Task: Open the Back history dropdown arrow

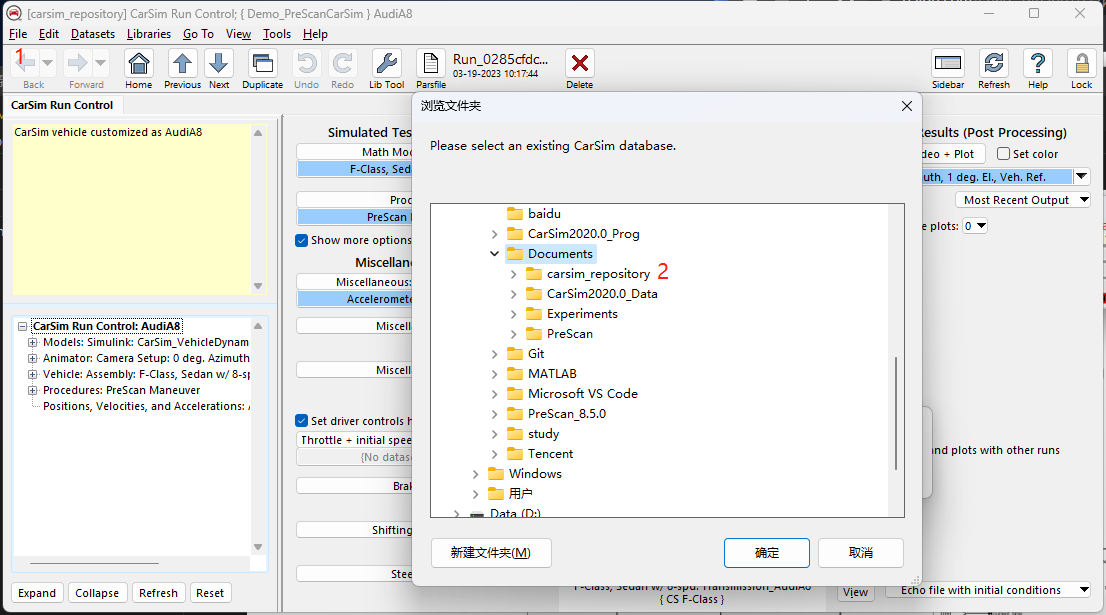Action: [x=48, y=63]
